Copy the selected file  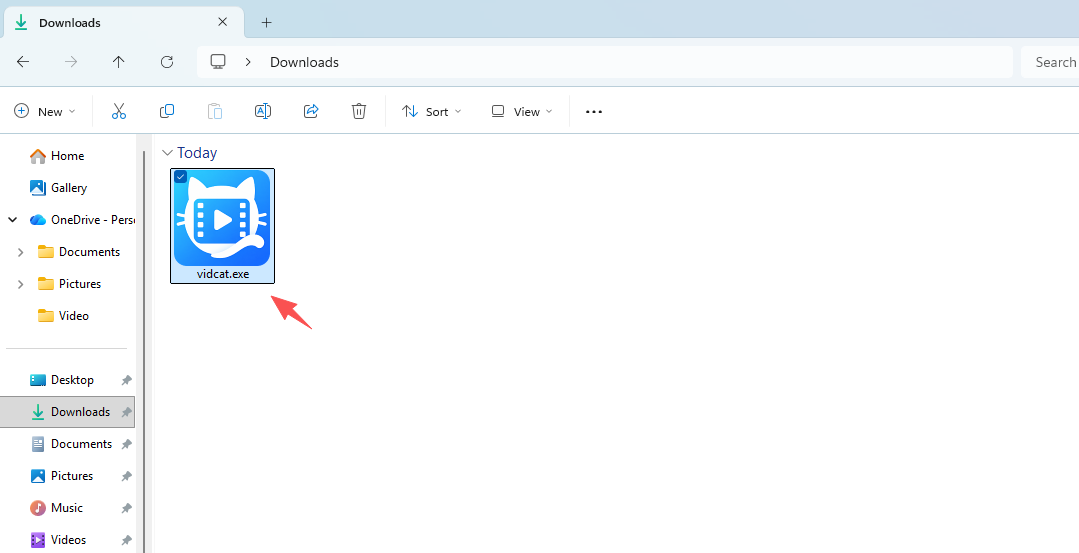167,111
